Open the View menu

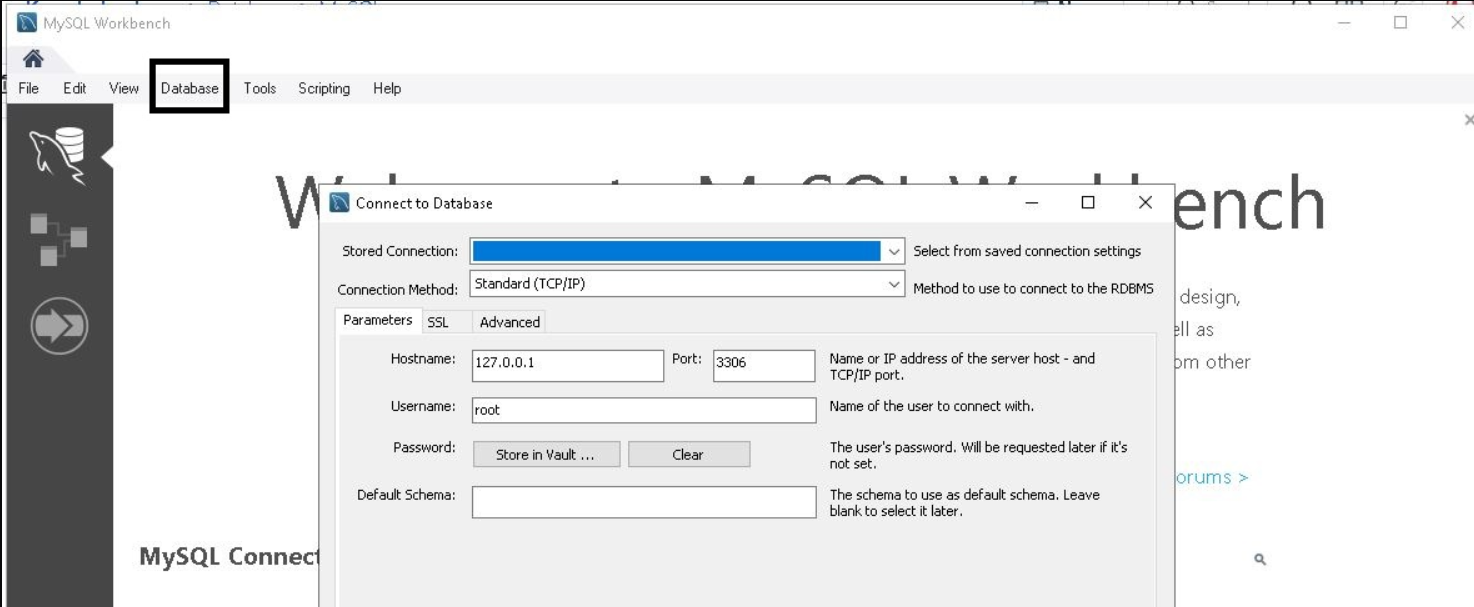tap(124, 88)
